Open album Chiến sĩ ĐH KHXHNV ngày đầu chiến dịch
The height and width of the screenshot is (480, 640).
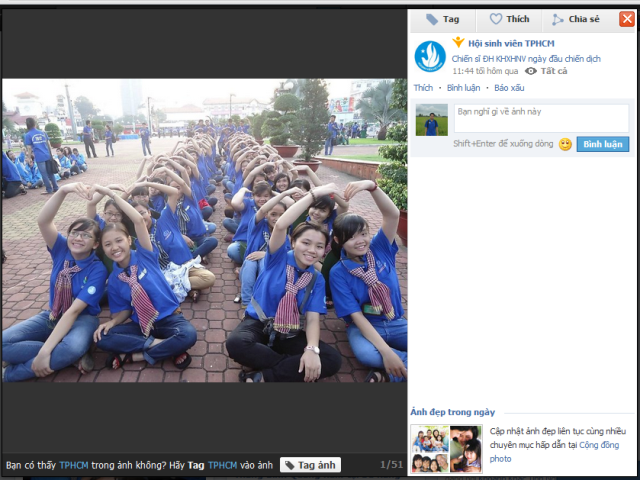point(526,59)
